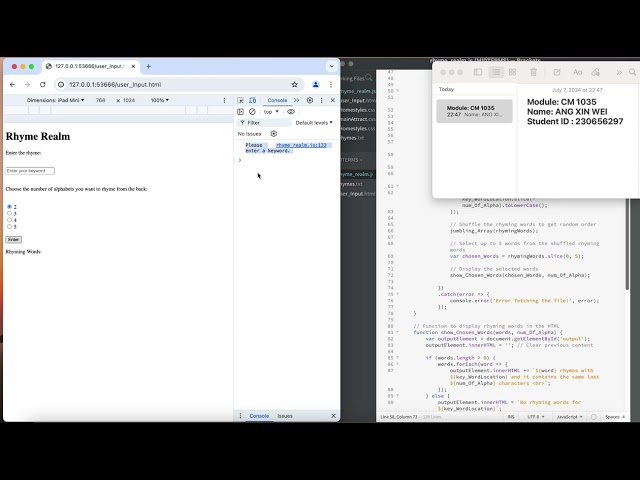This screenshot has width=640, height=480.
Task: Select the radio button 5
Action: point(9,226)
